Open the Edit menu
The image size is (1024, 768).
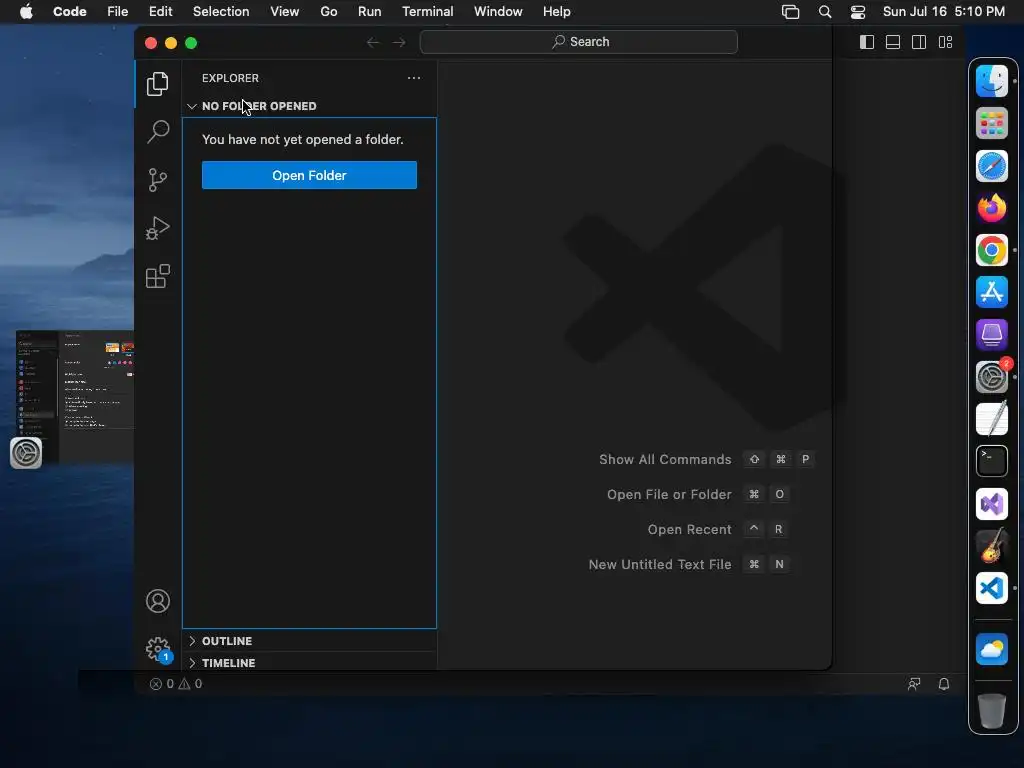coord(160,12)
